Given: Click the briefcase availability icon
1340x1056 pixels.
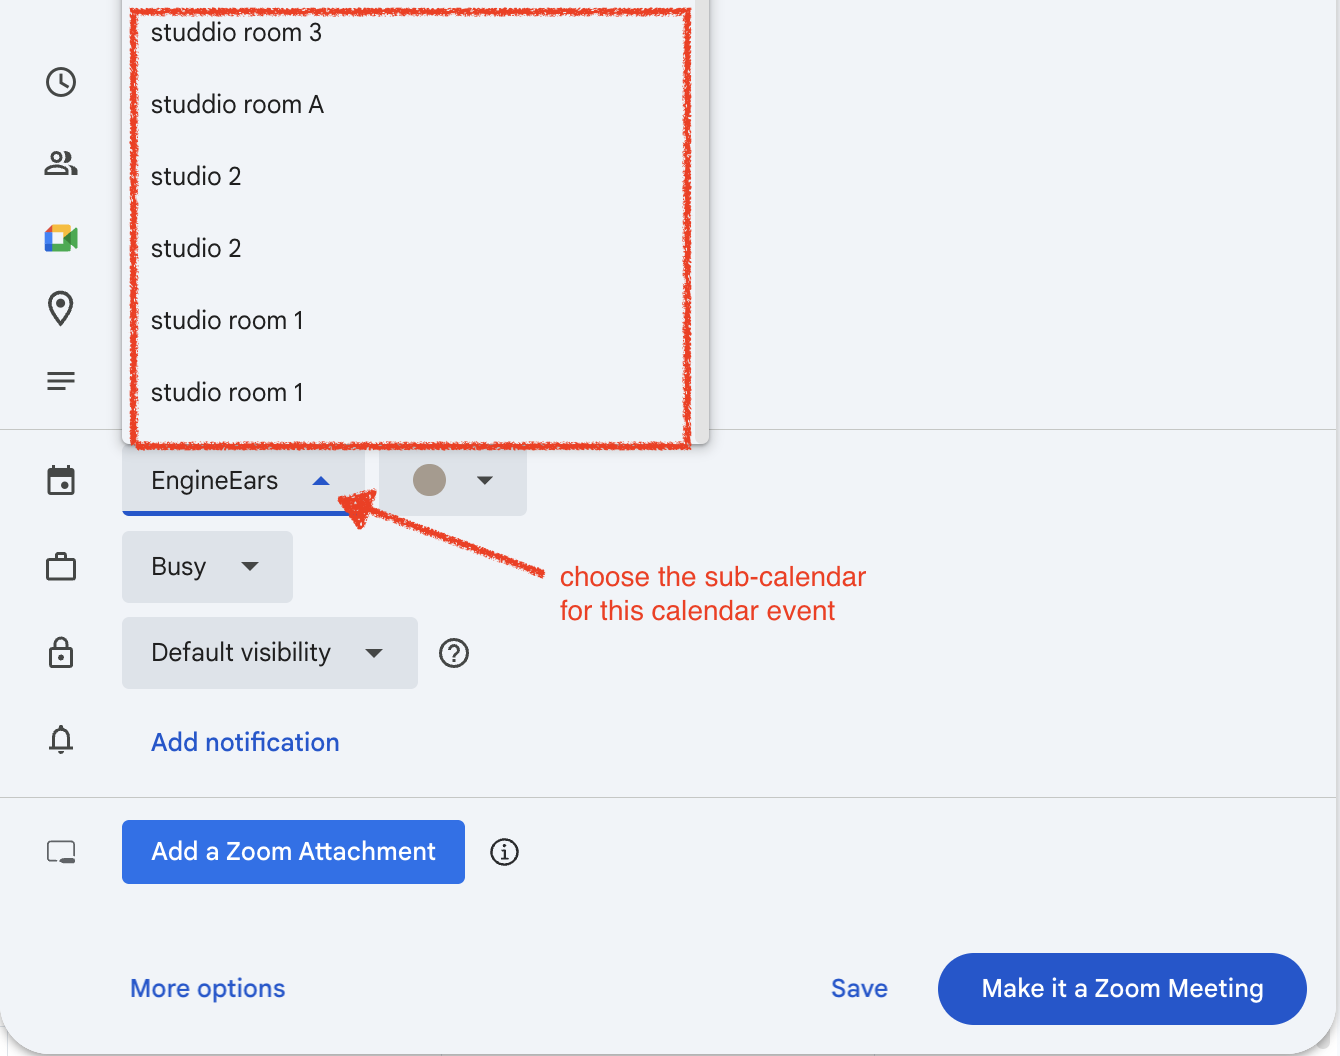Looking at the screenshot, I should click(x=61, y=567).
